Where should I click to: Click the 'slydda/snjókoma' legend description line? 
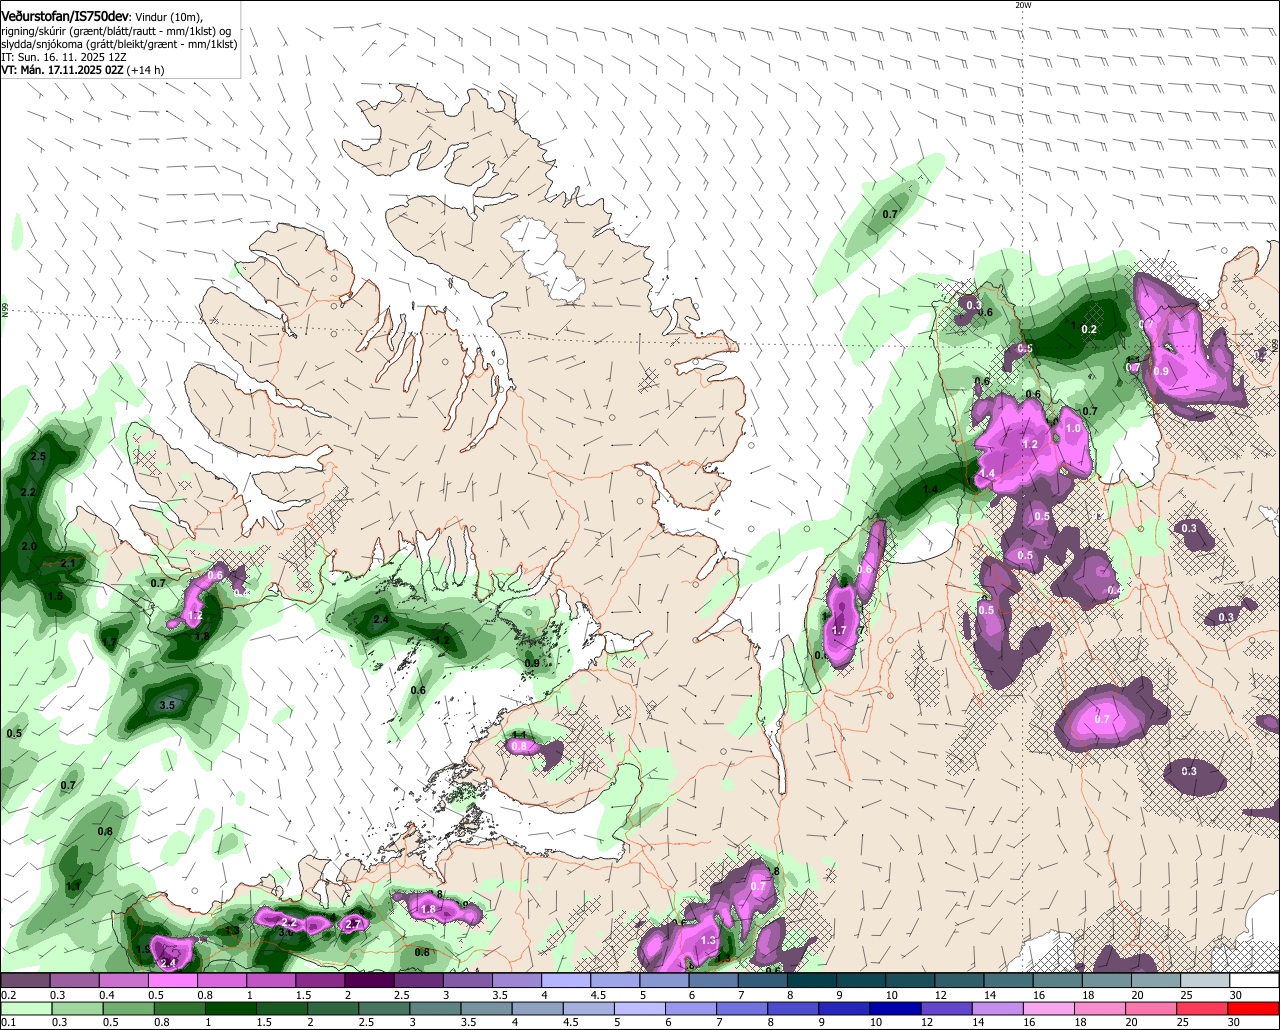(119, 44)
